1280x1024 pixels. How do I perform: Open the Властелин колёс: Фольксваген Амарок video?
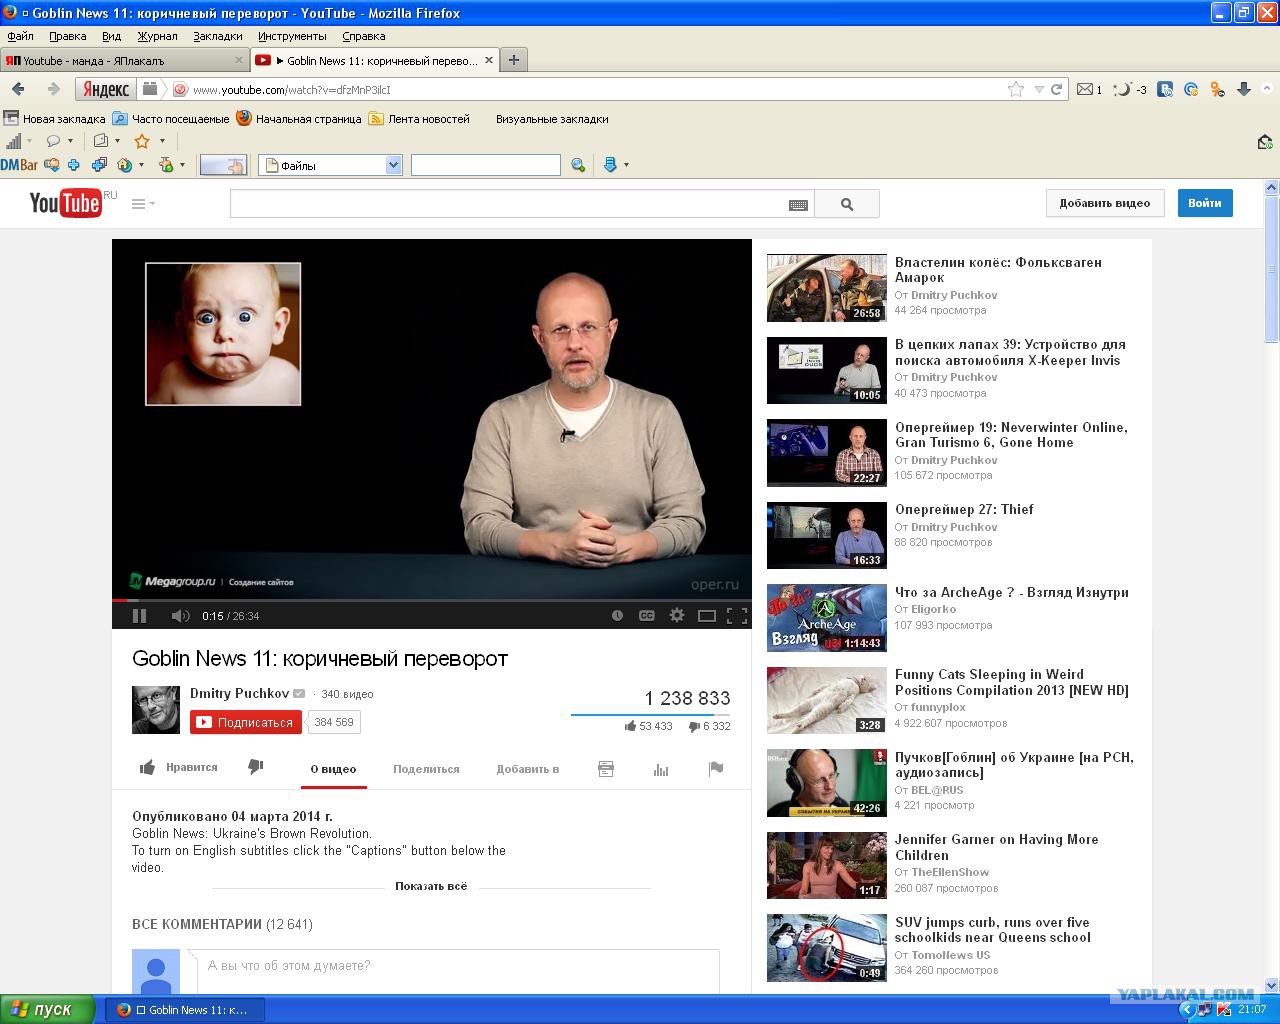pyautogui.click(x=998, y=270)
